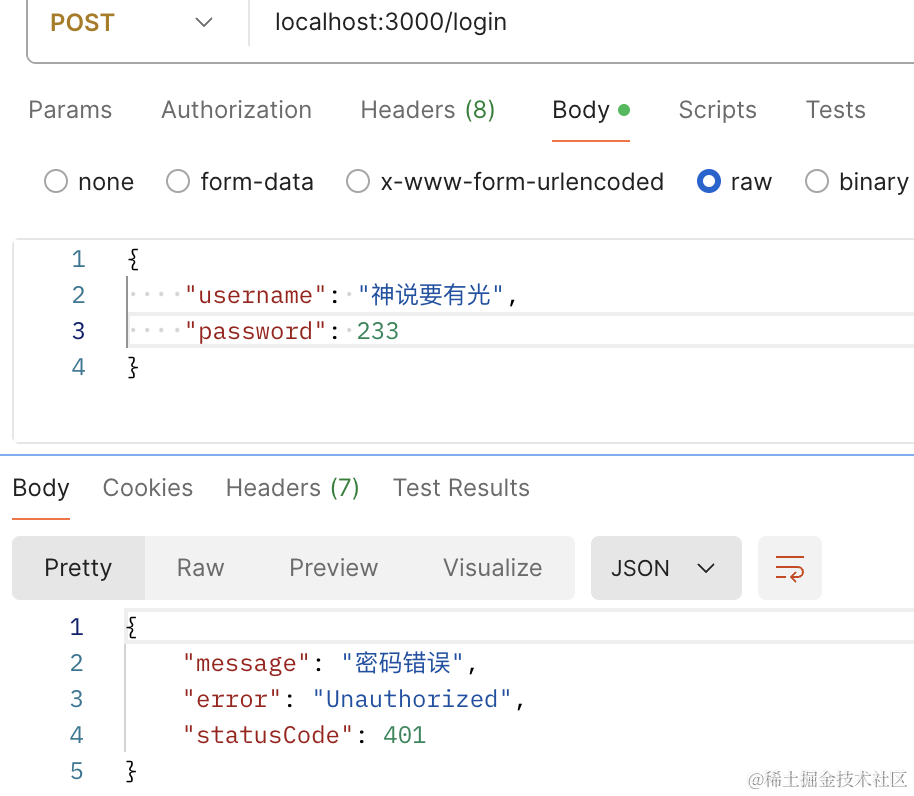Open the request Headers (8) tab

coord(427,110)
